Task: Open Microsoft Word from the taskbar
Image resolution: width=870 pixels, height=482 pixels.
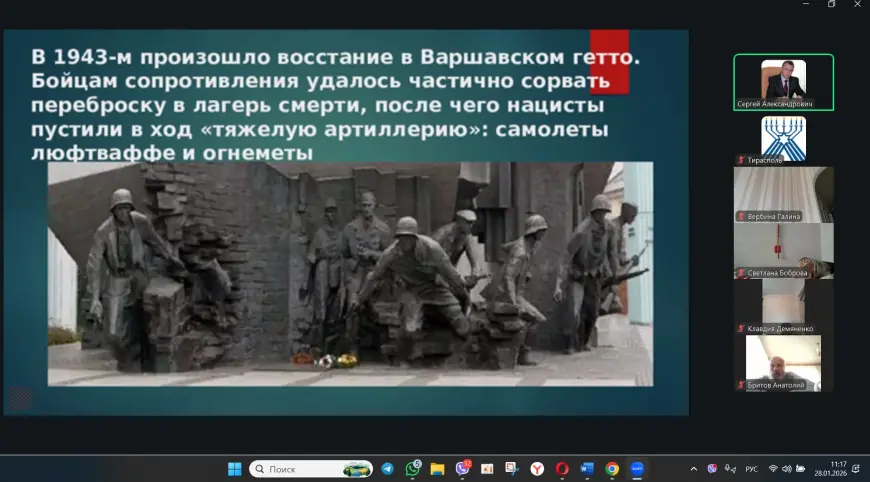Action: (587, 469)
